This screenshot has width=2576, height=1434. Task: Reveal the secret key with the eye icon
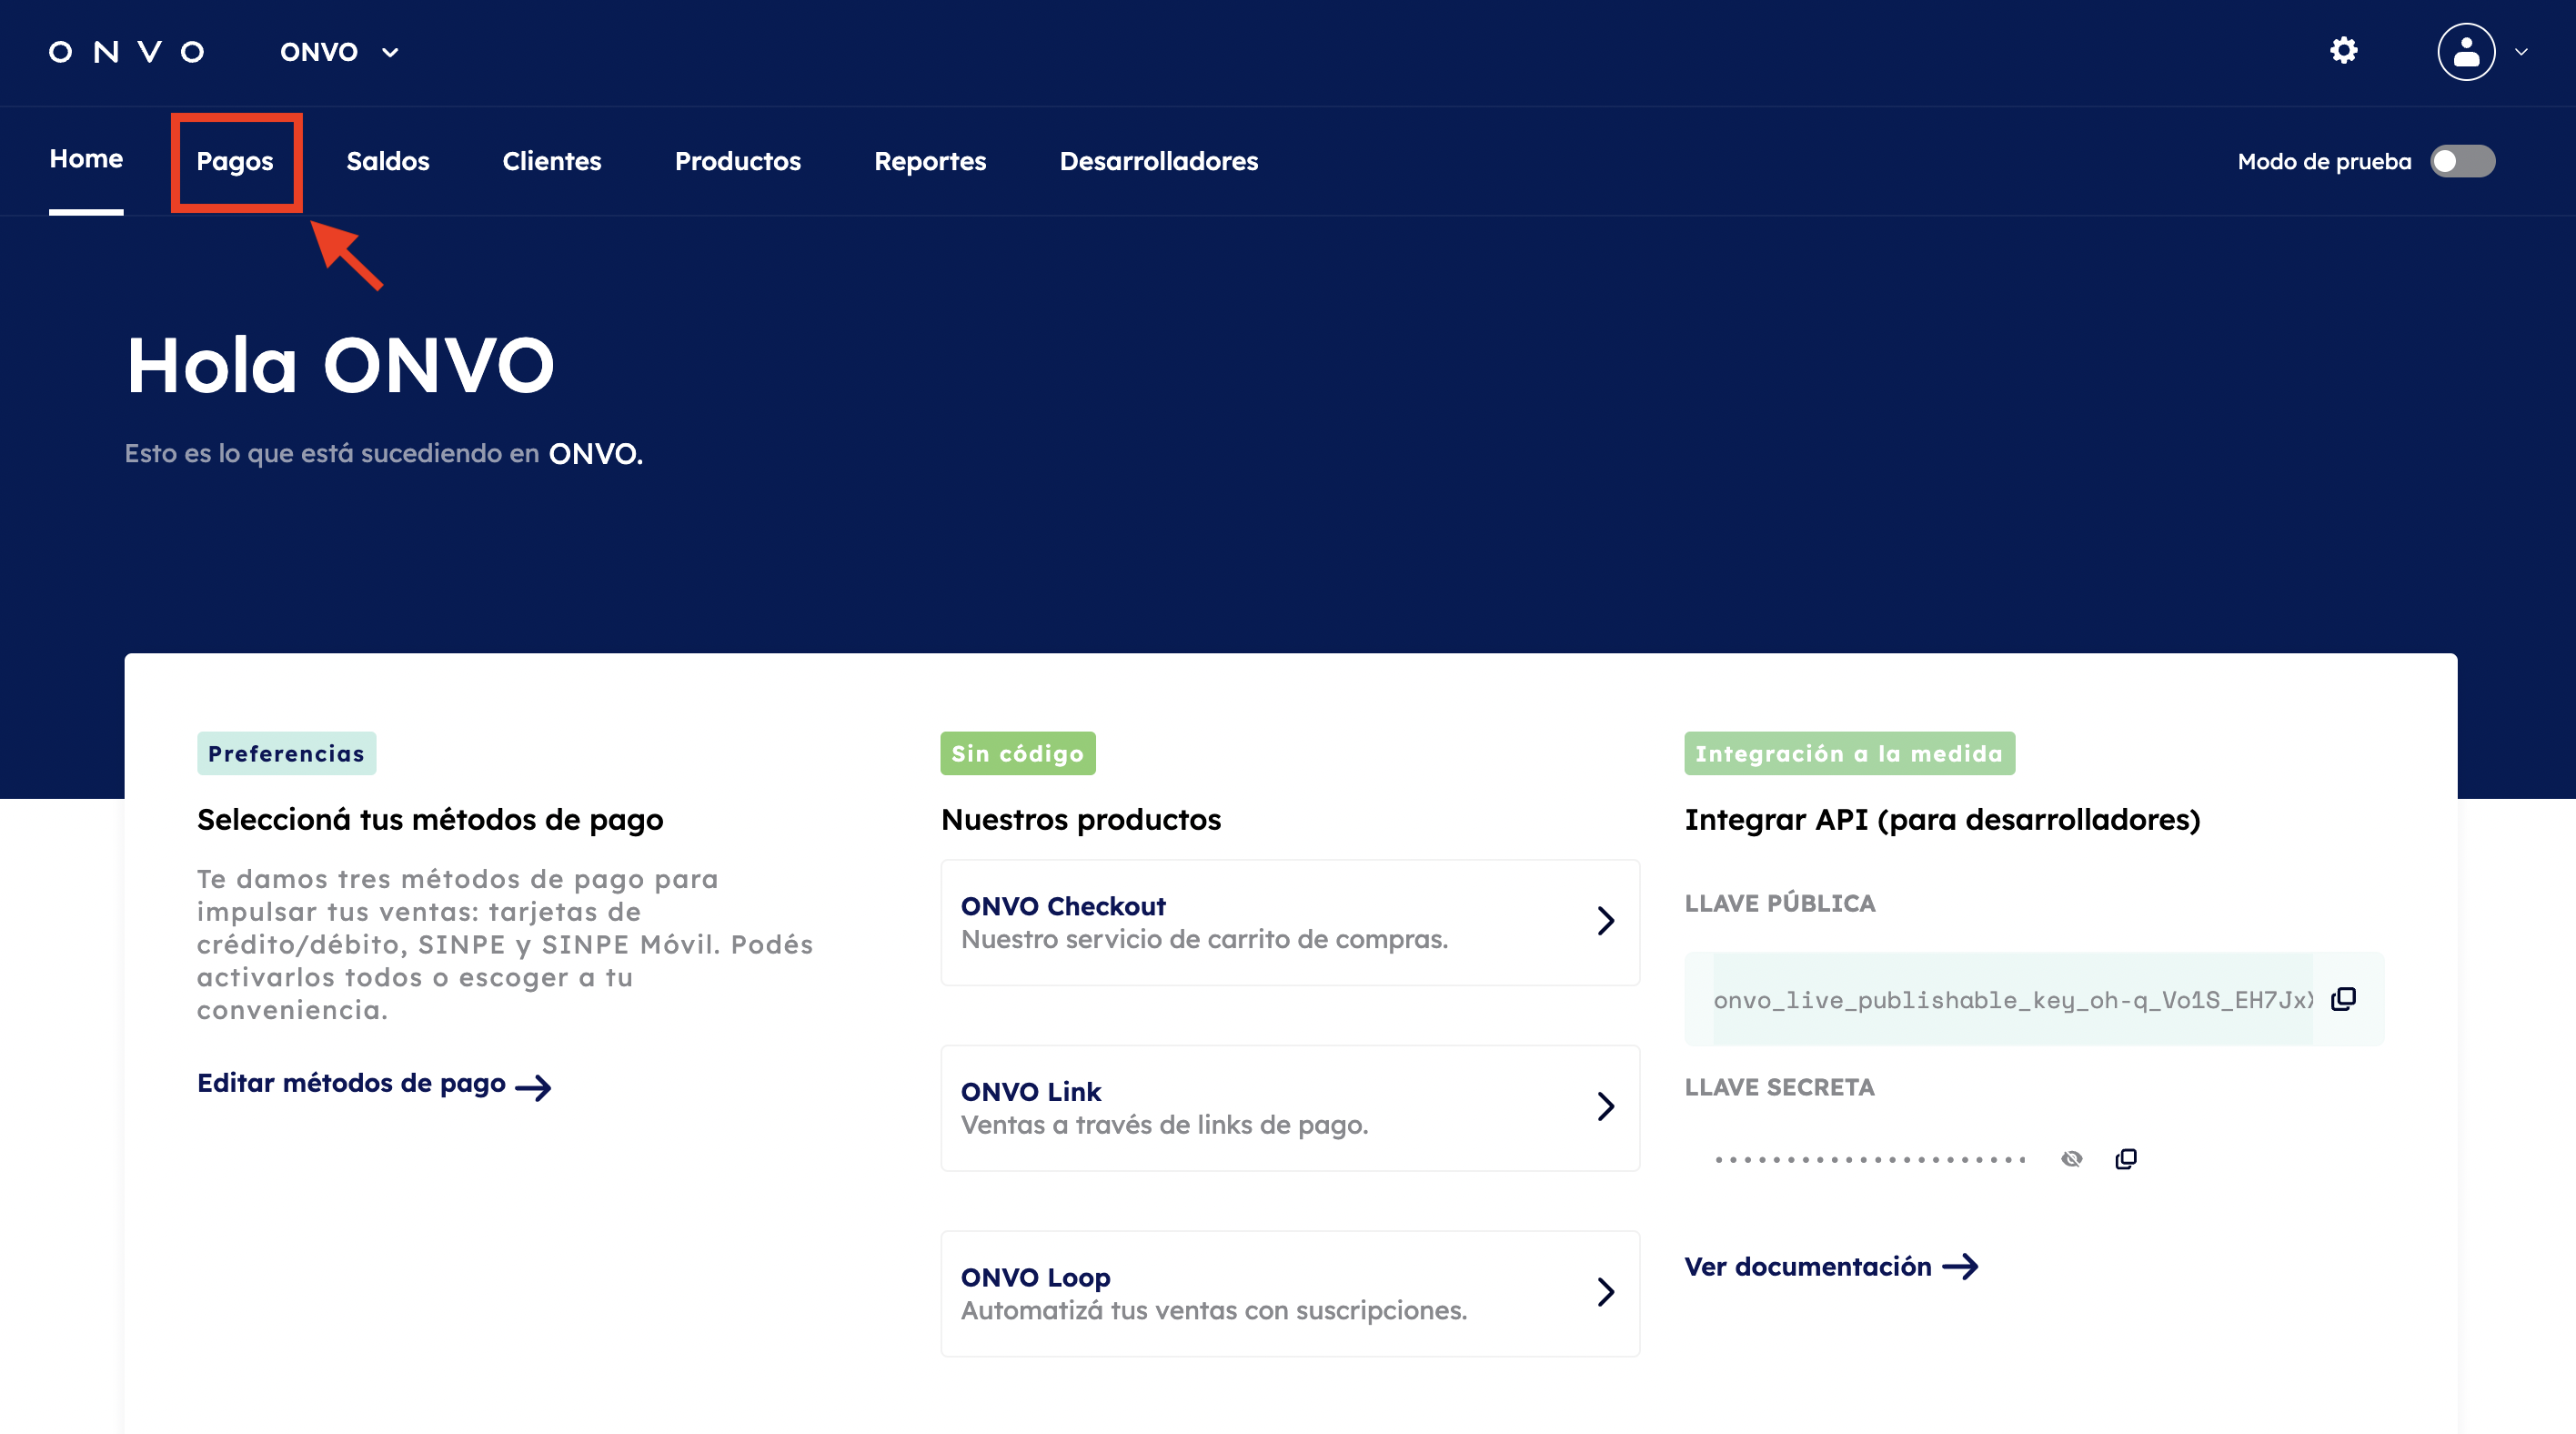(x=2072, y=1158)
